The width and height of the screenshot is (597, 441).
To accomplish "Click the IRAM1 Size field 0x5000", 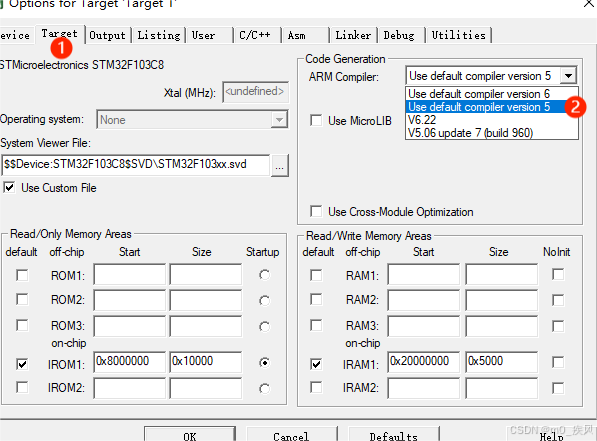I will tap(502, 362).
